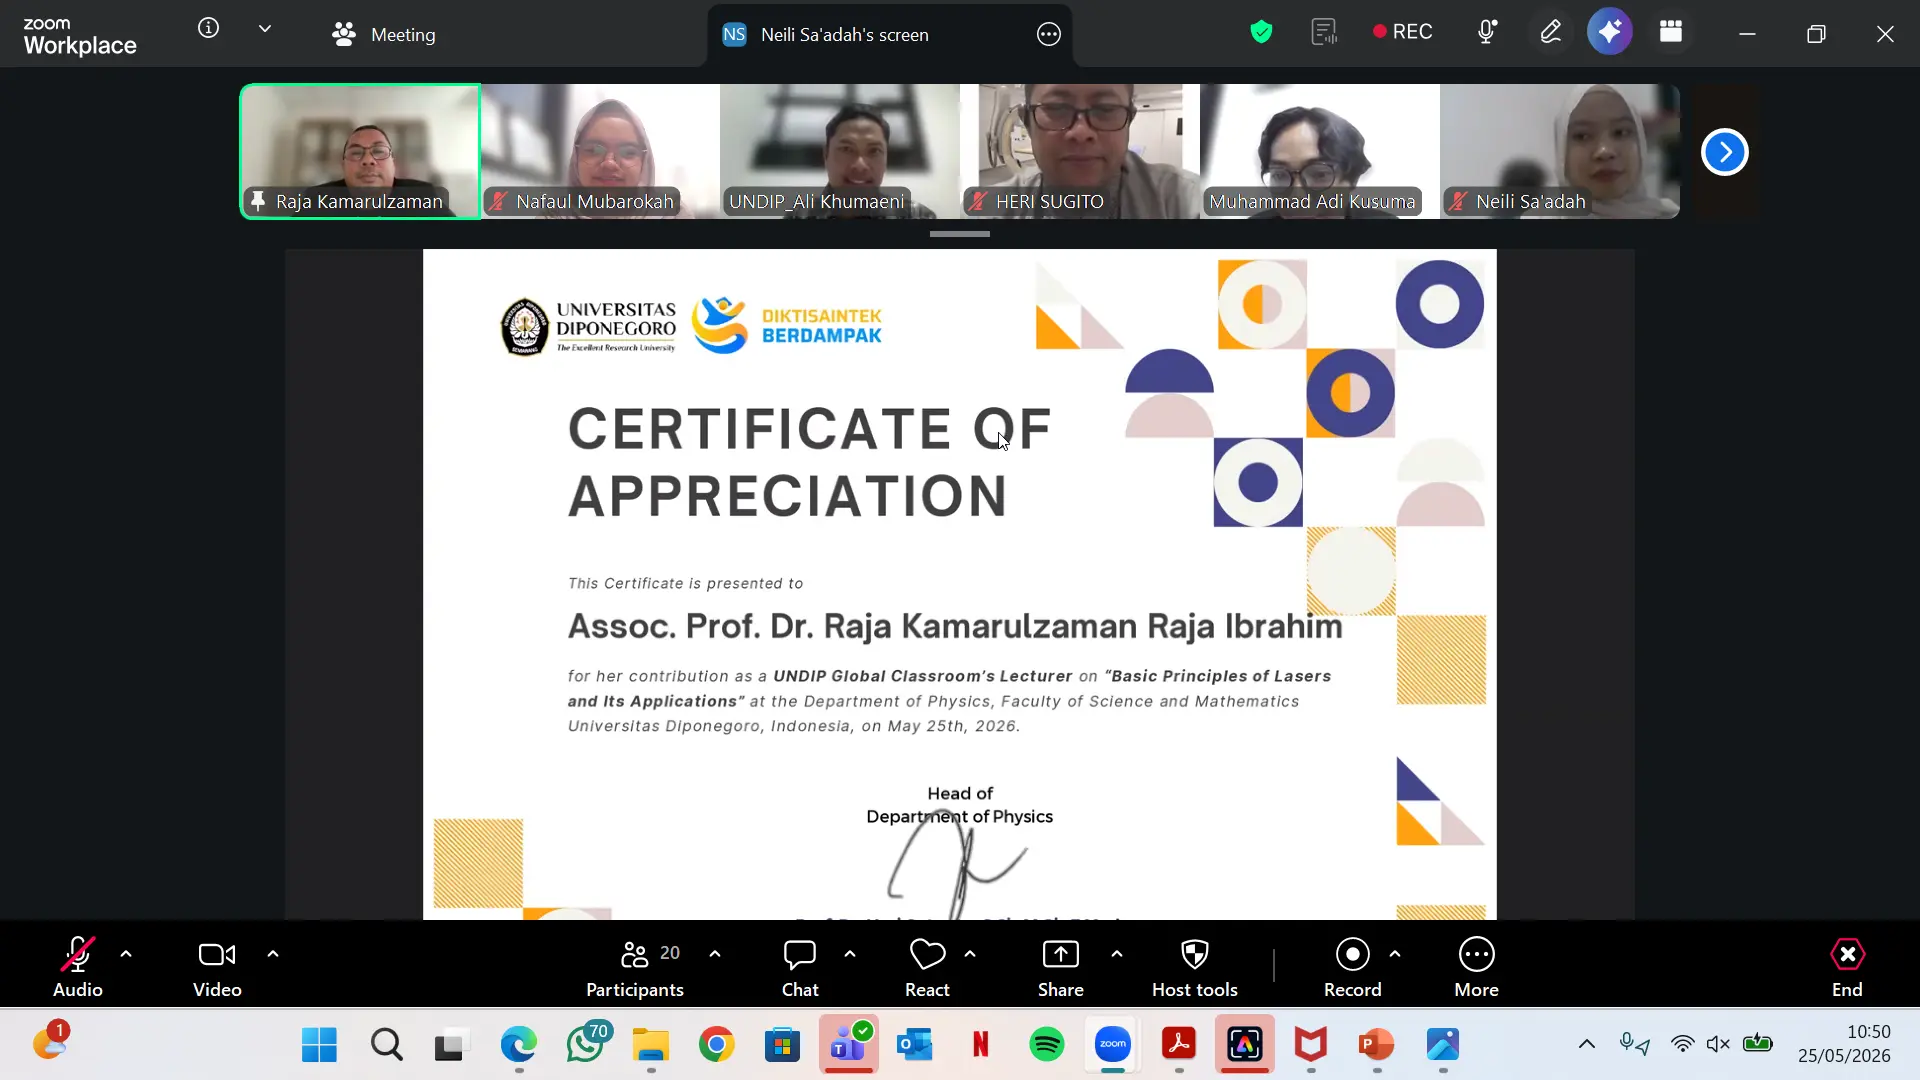1920x1080 pixels.
Task: Open the AI Companion sparkle icon
Action: pos(1609,33)
